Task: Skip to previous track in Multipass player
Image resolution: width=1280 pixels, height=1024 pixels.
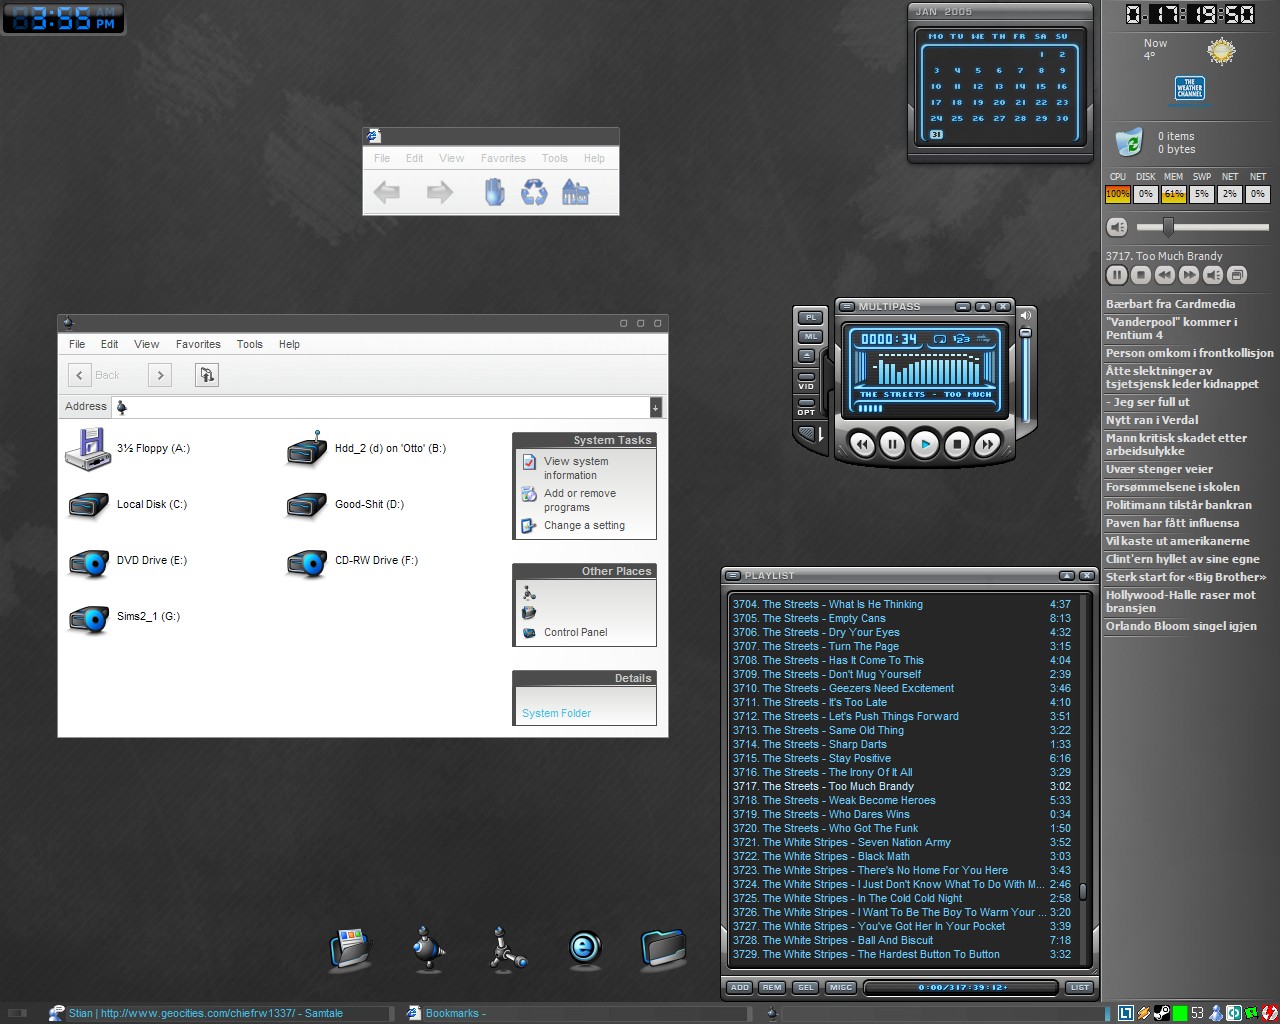Action: (x=862, y=444)
